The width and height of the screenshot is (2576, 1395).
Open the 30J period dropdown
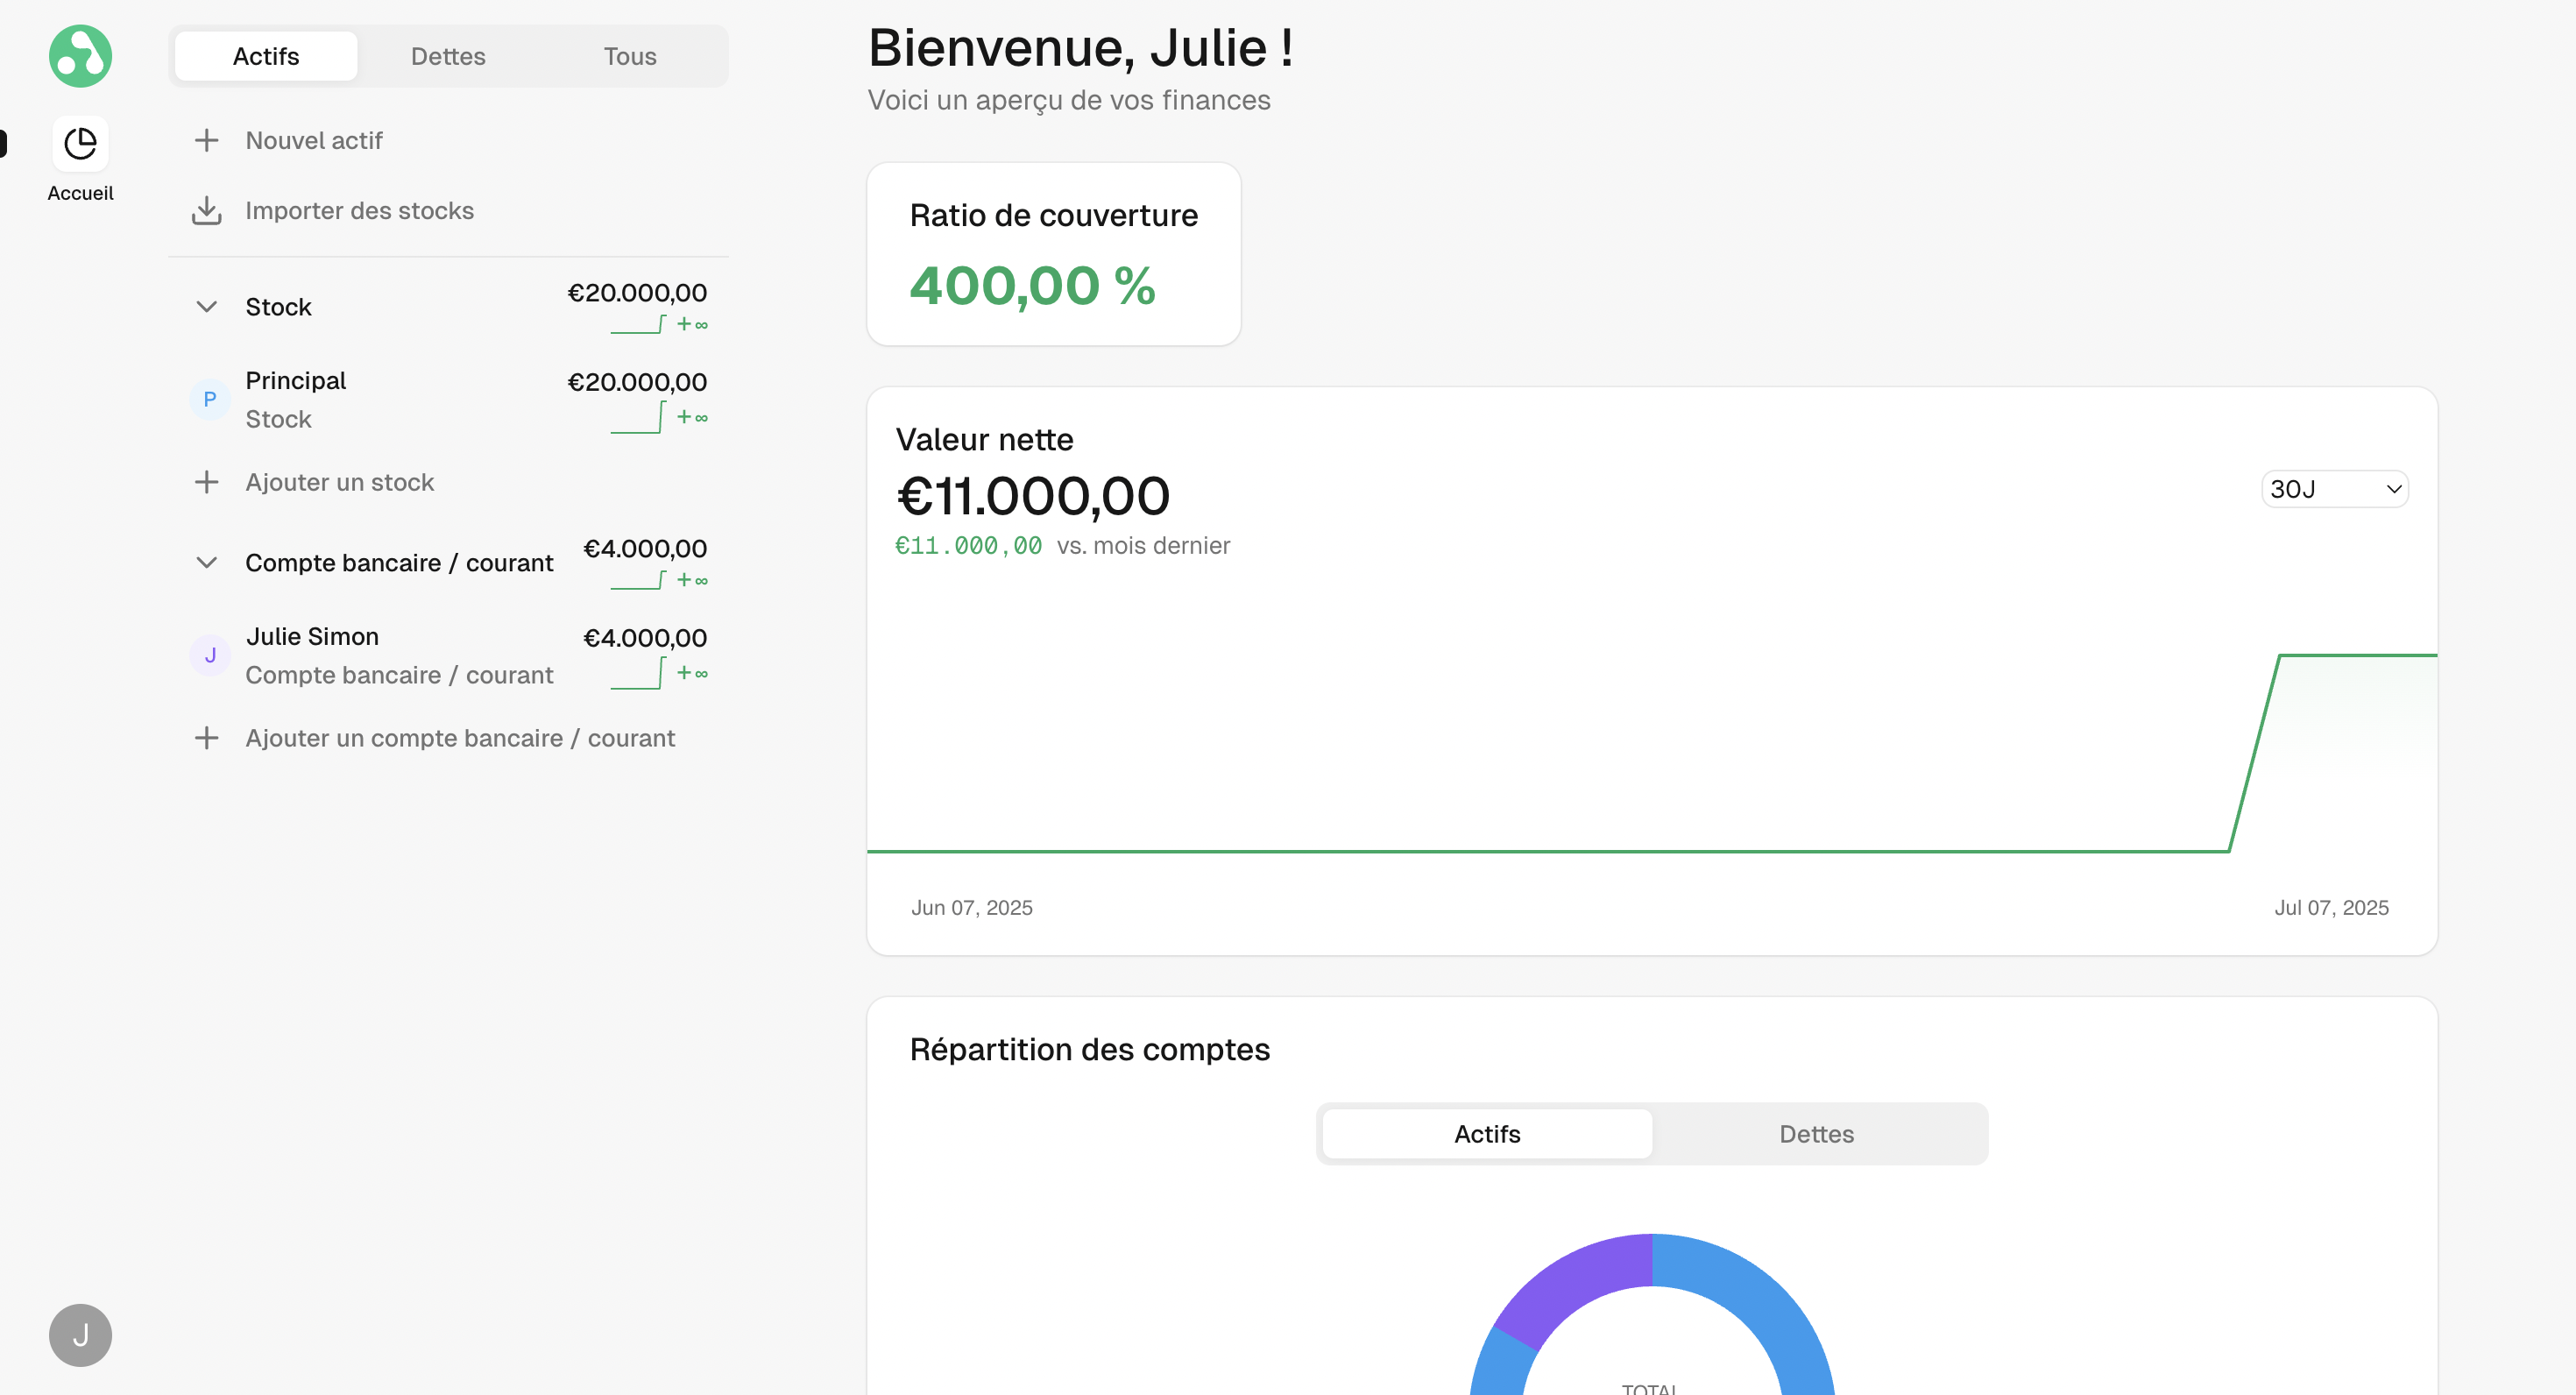tap(2334, 489)
